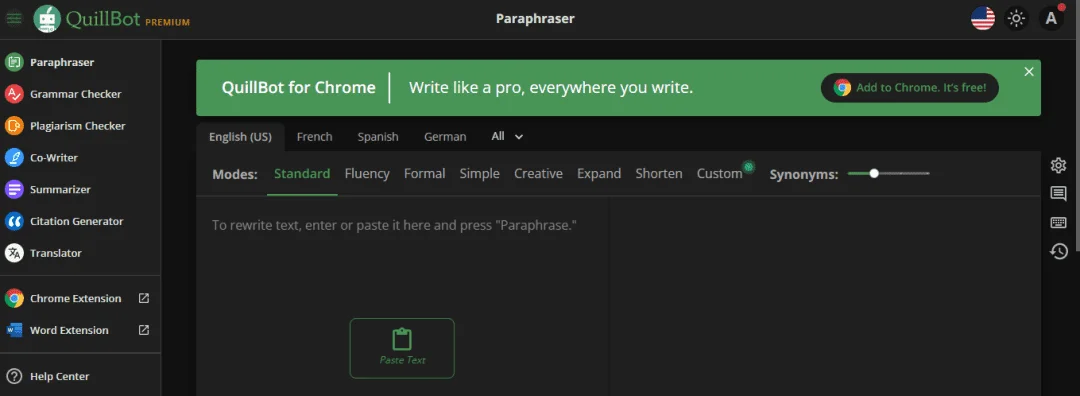Switch to English (US) language tab
This screenshot has width=1080, height=396.
pyautogui.click(x=240, y=137)
